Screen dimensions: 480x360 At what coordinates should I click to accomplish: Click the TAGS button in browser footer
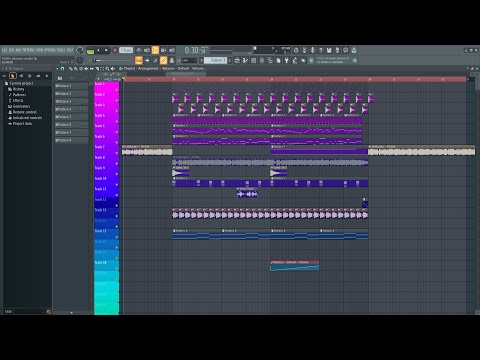point(8,311)
